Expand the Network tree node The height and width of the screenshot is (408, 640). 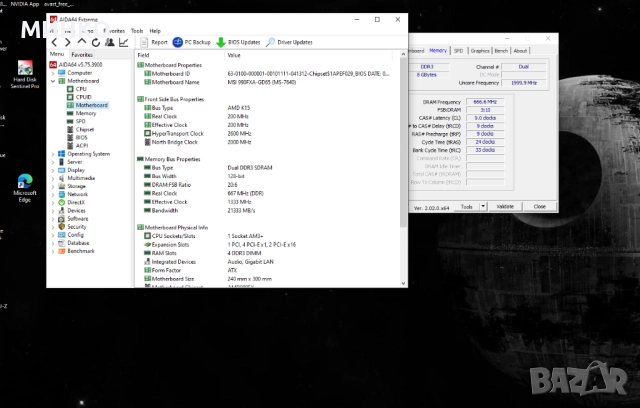click(x=53, y=195)
